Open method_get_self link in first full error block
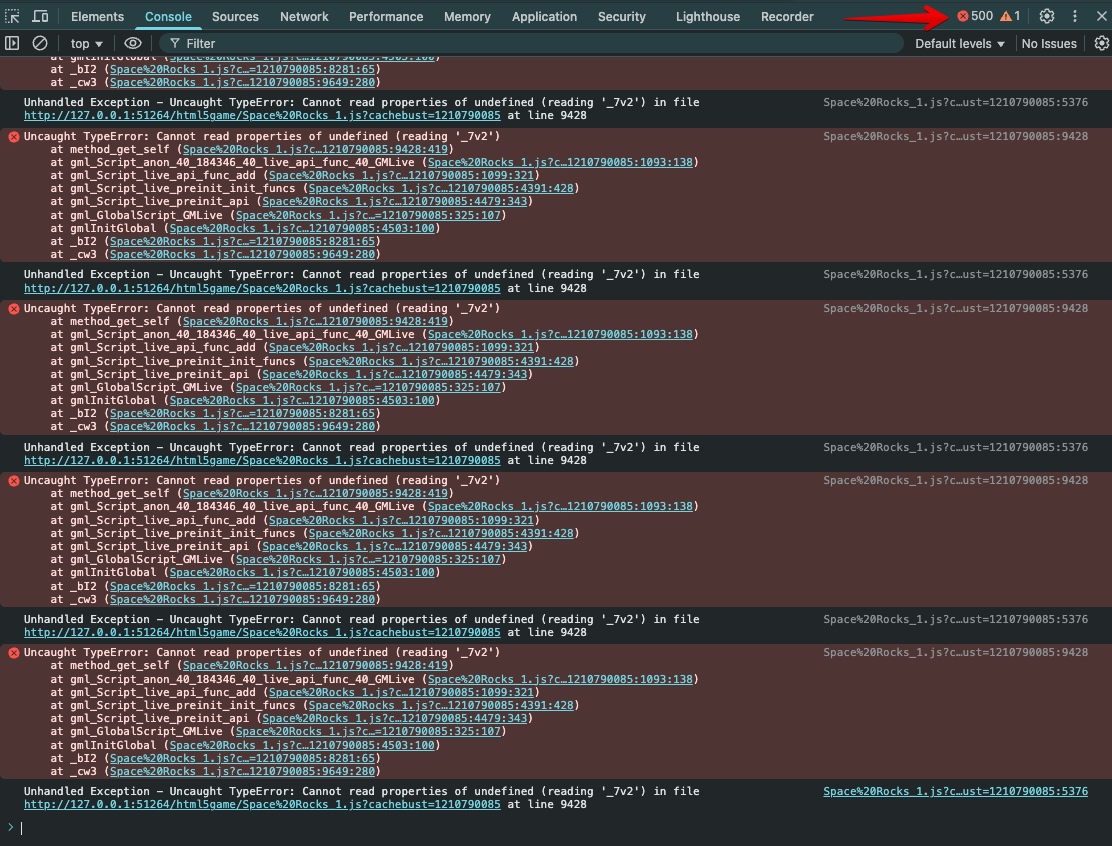The image size is (1112, 846). 316,150
